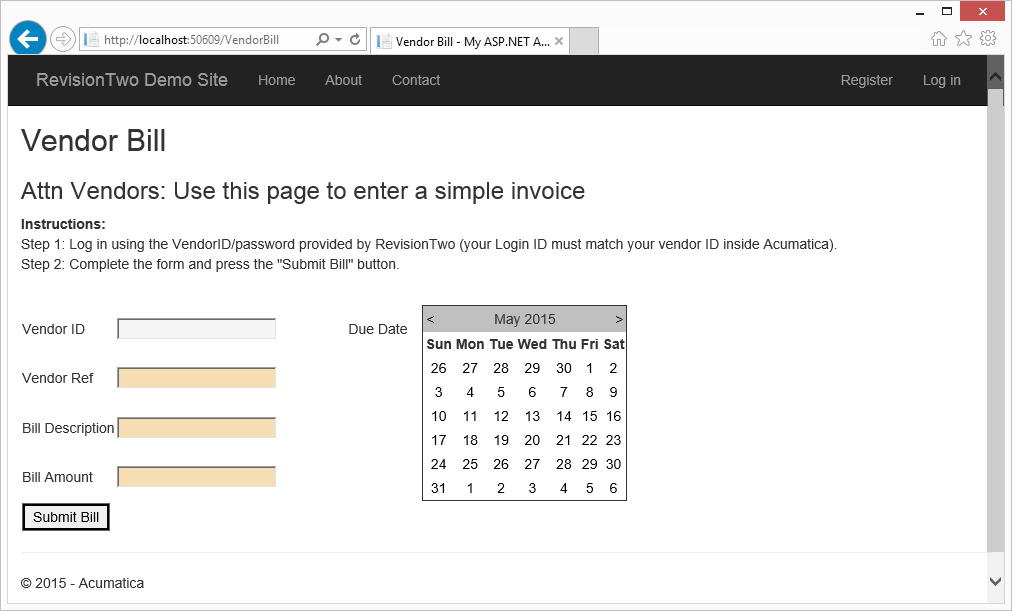This screenshot has width=1012, height=611.
Task: Select May 25 in the calendar
Action: point(470,464)
